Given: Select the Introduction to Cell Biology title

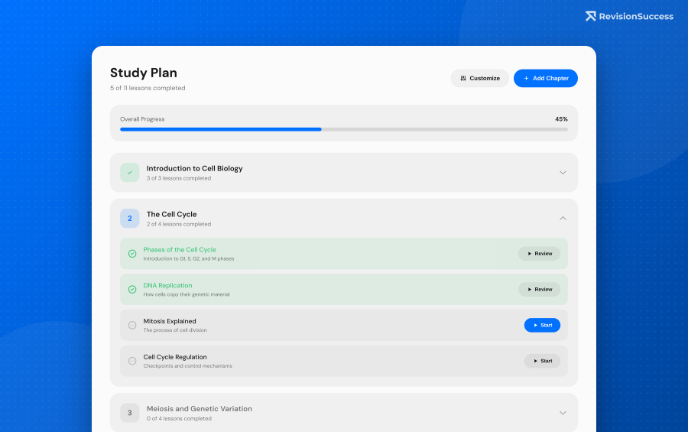Looking at the screenshot, I should coord(194,168).
